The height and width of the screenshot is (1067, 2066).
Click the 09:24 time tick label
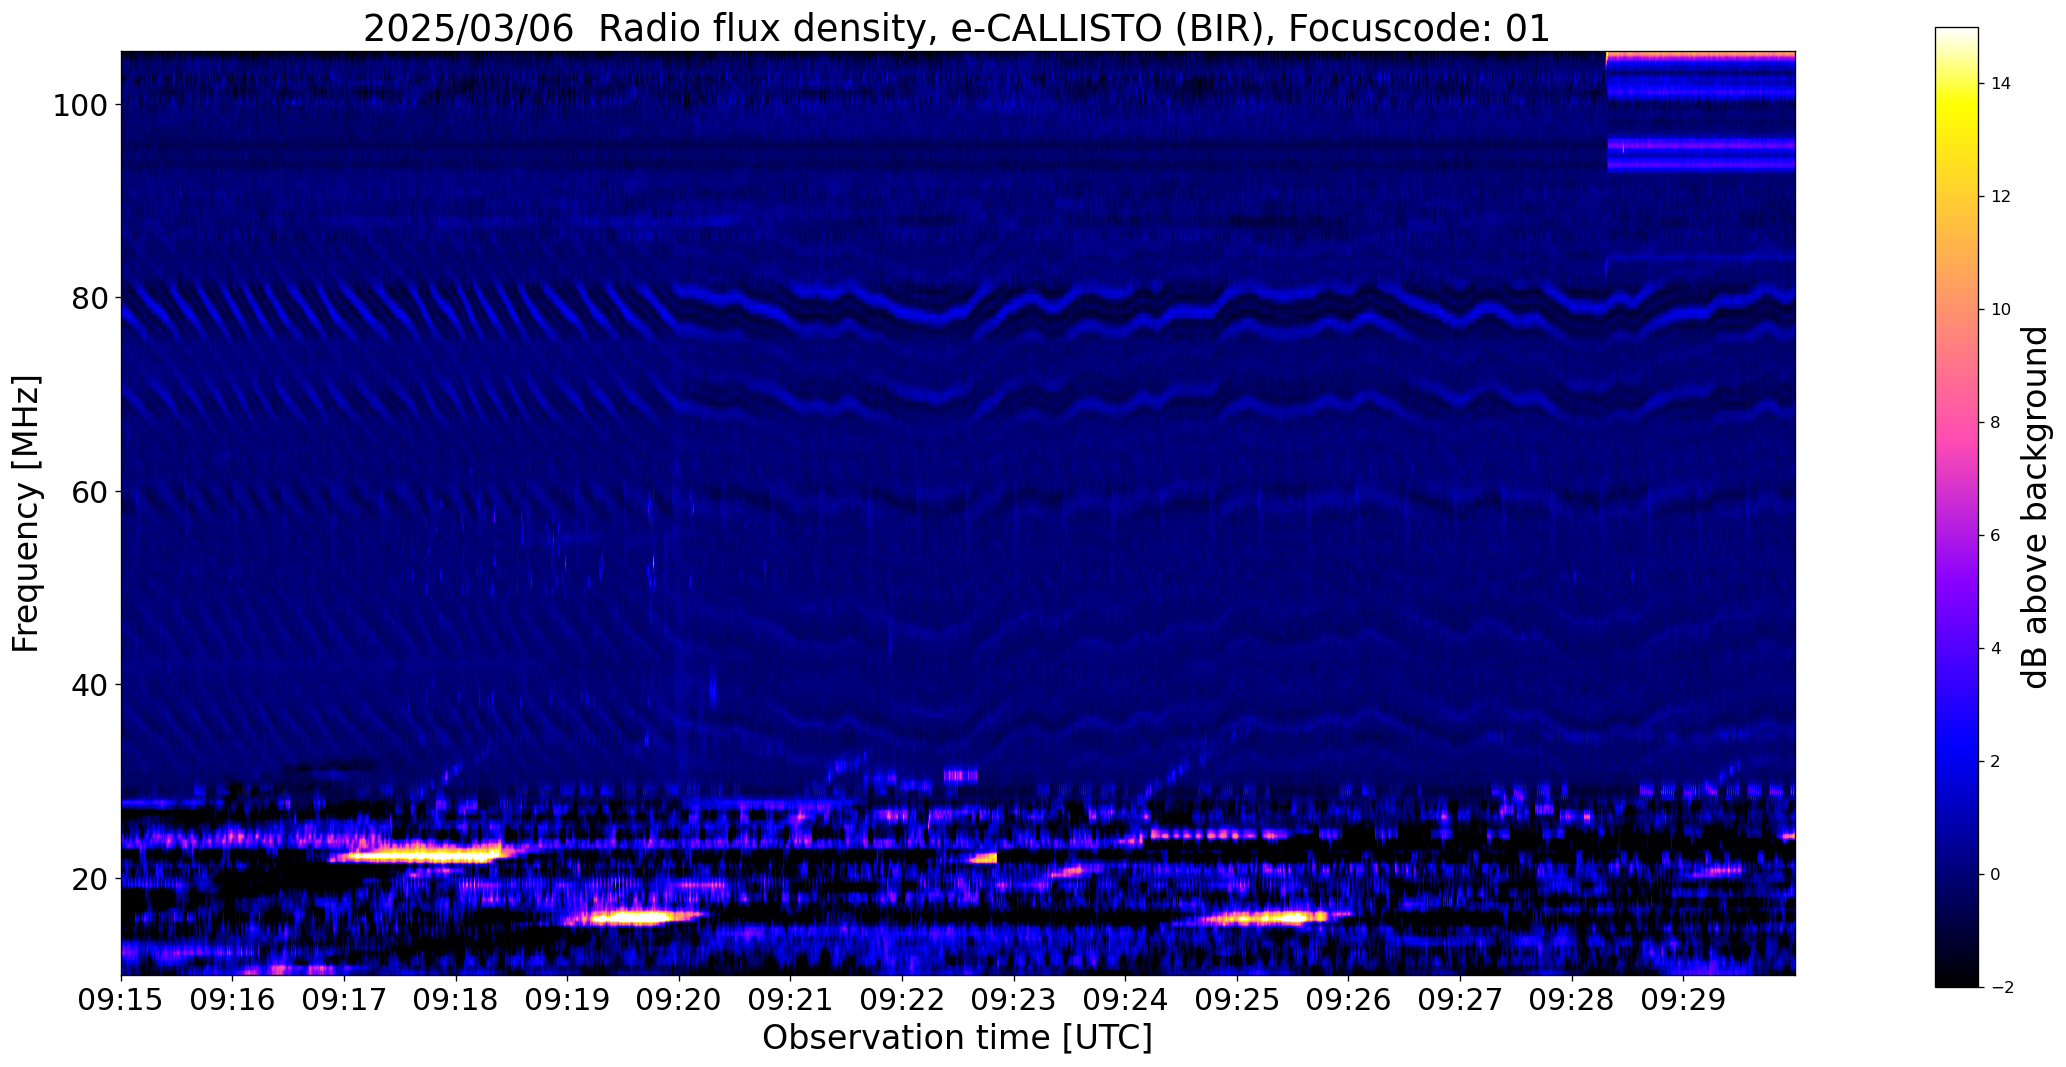click(1125, 1000)
